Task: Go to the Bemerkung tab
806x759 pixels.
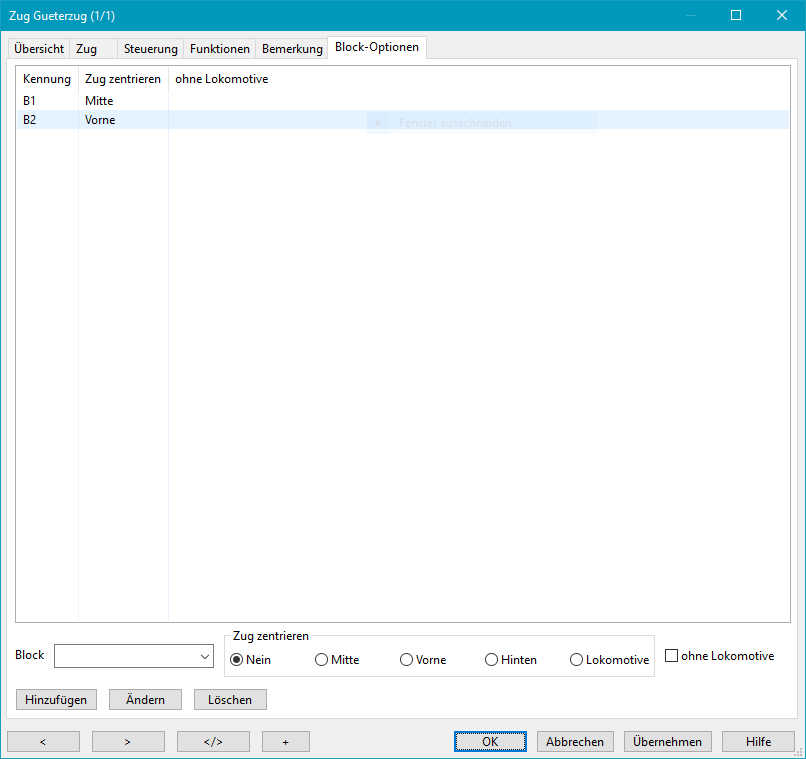Action: (x=292, y=48)
